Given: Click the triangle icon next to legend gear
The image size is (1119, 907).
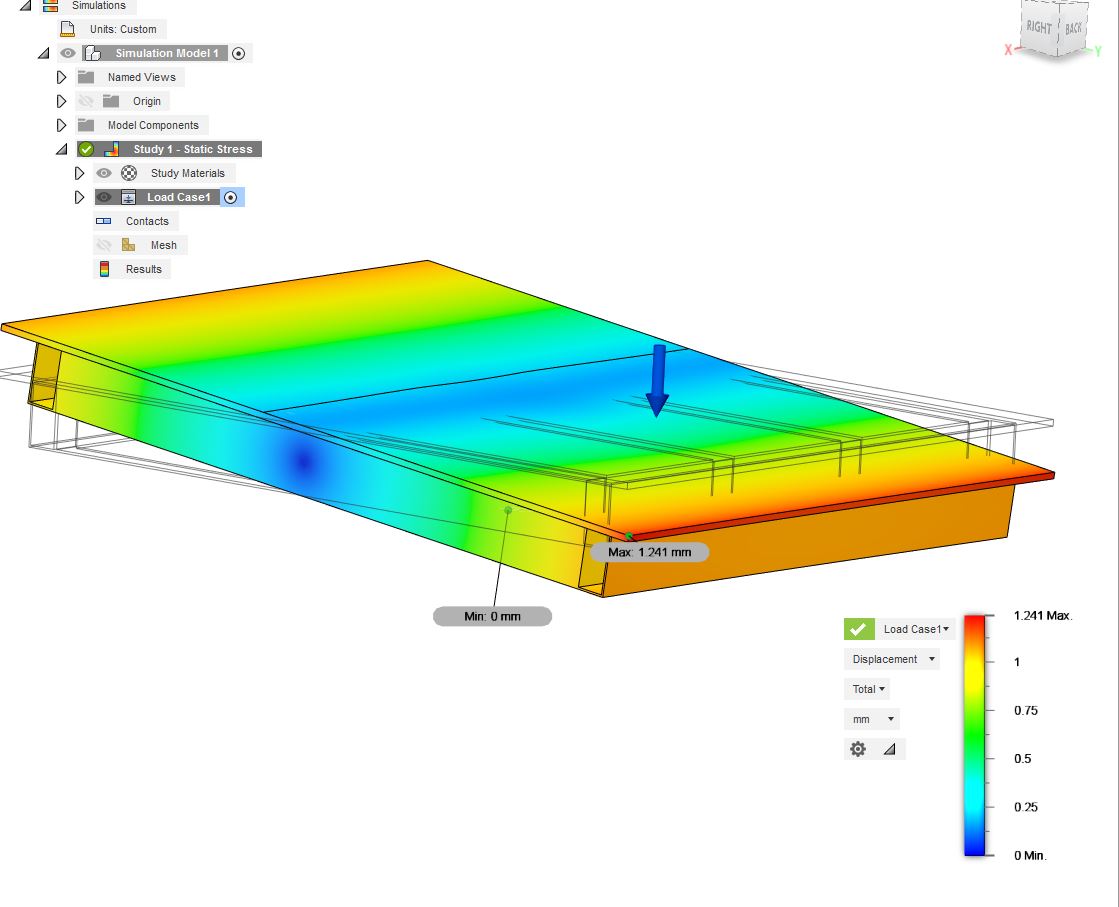Looking at the screenshot, I should [x=889, y=749].
